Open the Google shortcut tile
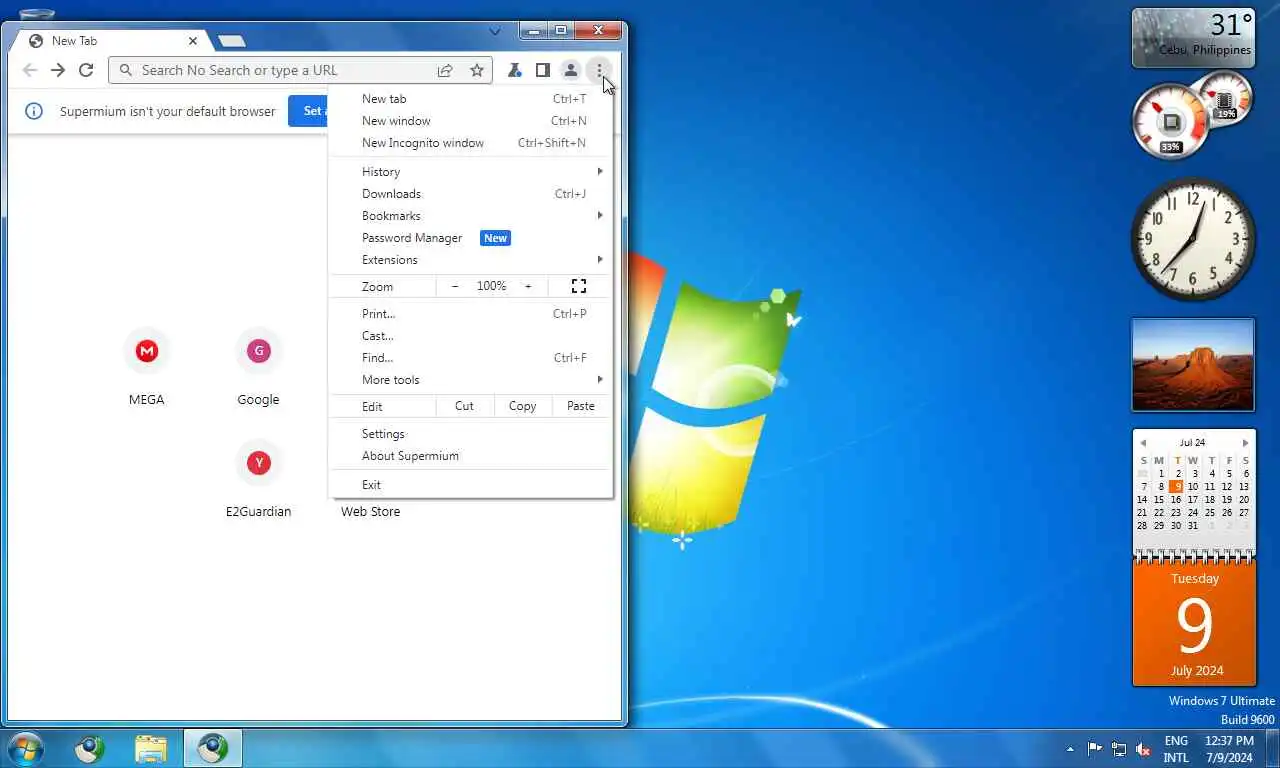Image resolution: width=1280 pixels, height=768 pixels. click(258, 368)
